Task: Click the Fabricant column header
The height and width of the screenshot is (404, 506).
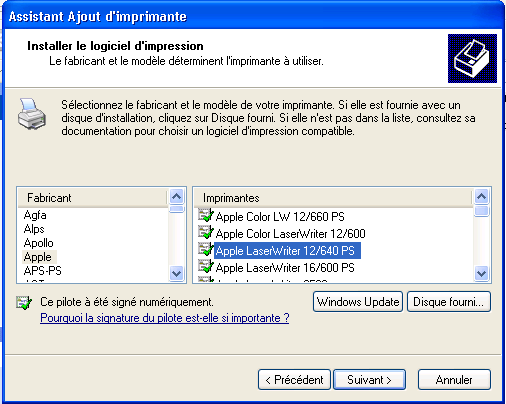Action: (x=92, y=198)
